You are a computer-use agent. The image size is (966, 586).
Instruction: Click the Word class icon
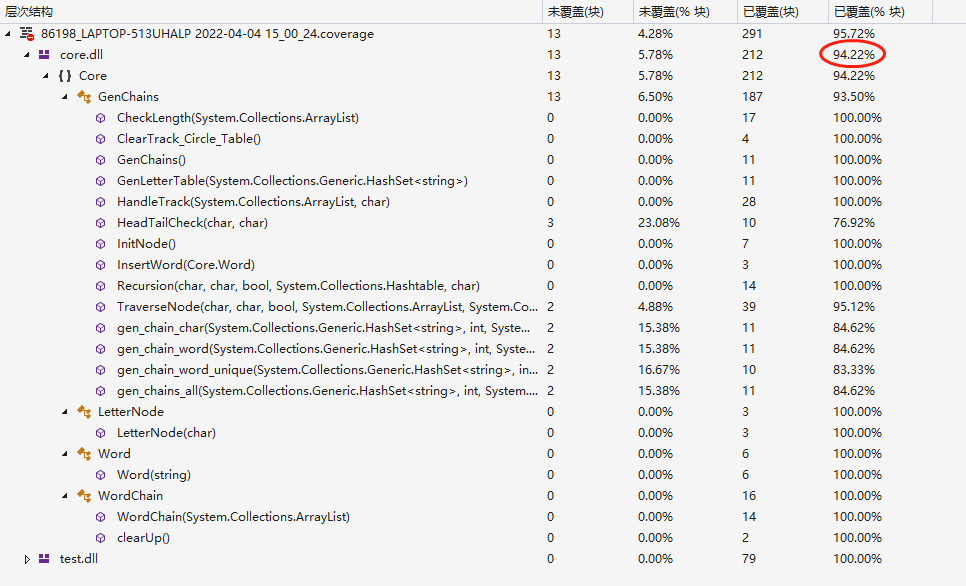(84, 454)
